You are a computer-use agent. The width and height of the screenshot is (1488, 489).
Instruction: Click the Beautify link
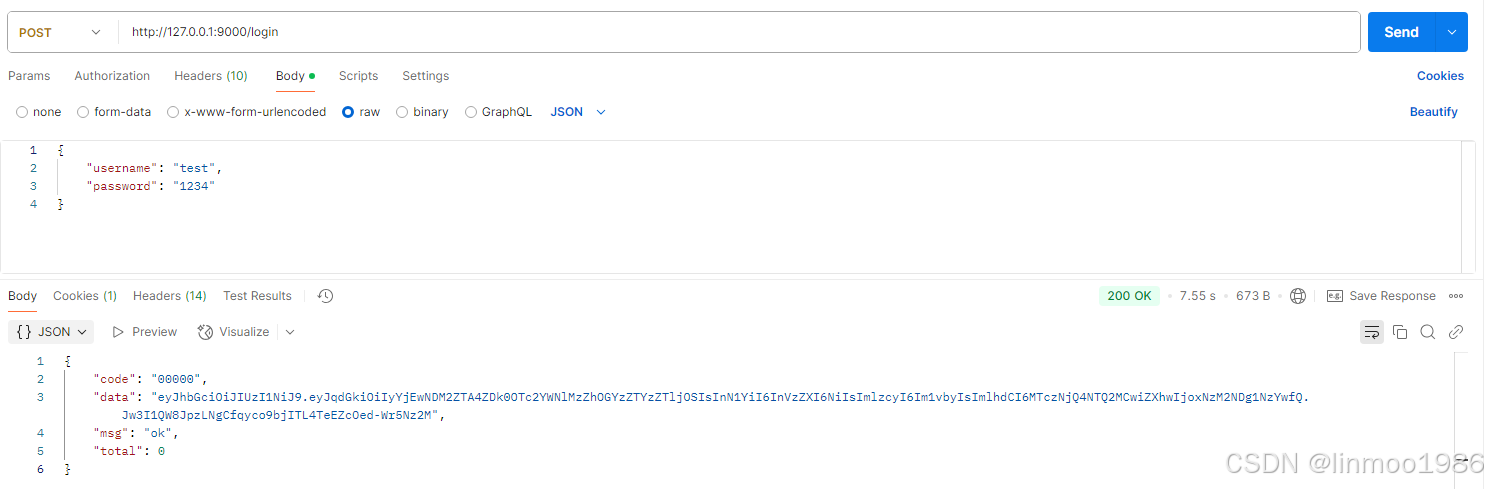tap(1434, 112)
